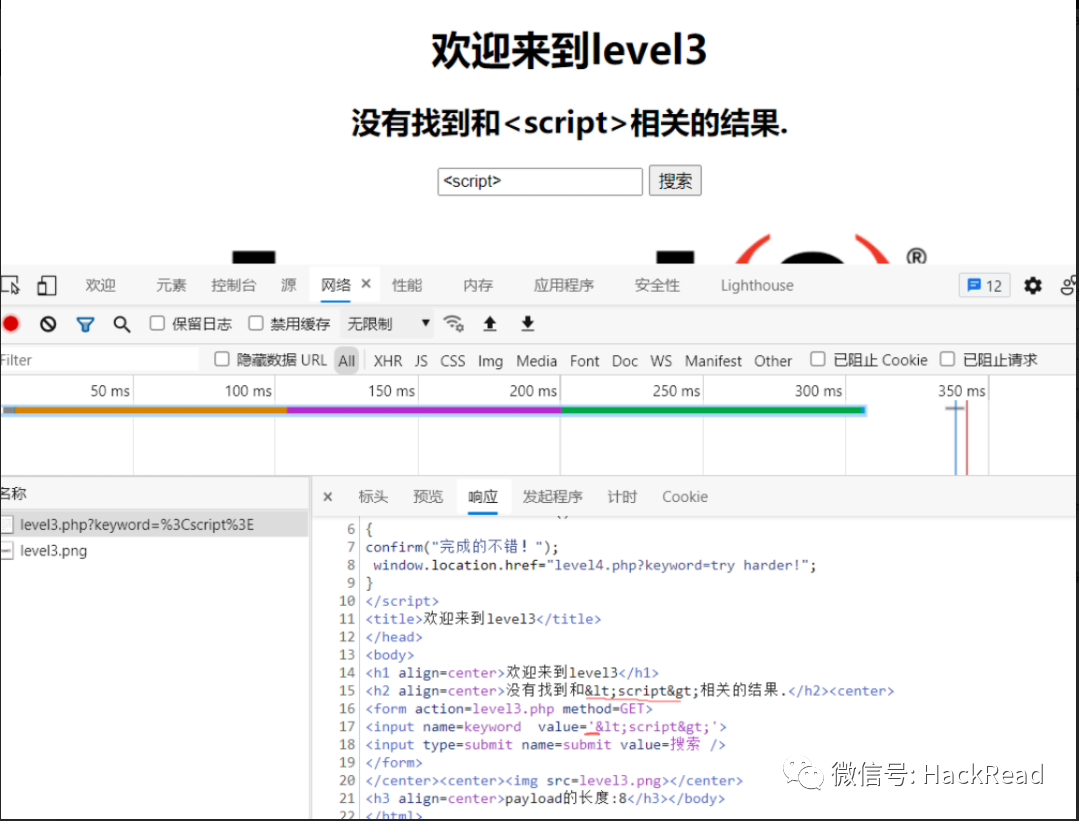Open the feedback person icon
Screen dimensions: 1079x821
tap(1069, 285)
